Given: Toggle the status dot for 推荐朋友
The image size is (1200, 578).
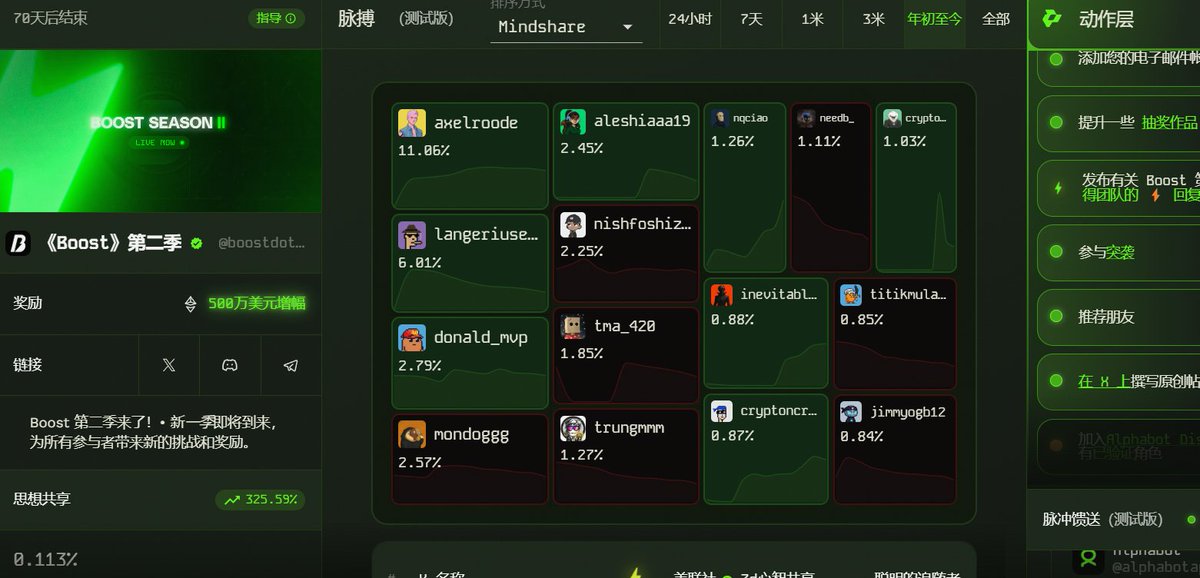Looking at the screenshot, I should click(x=1056, y=317).
